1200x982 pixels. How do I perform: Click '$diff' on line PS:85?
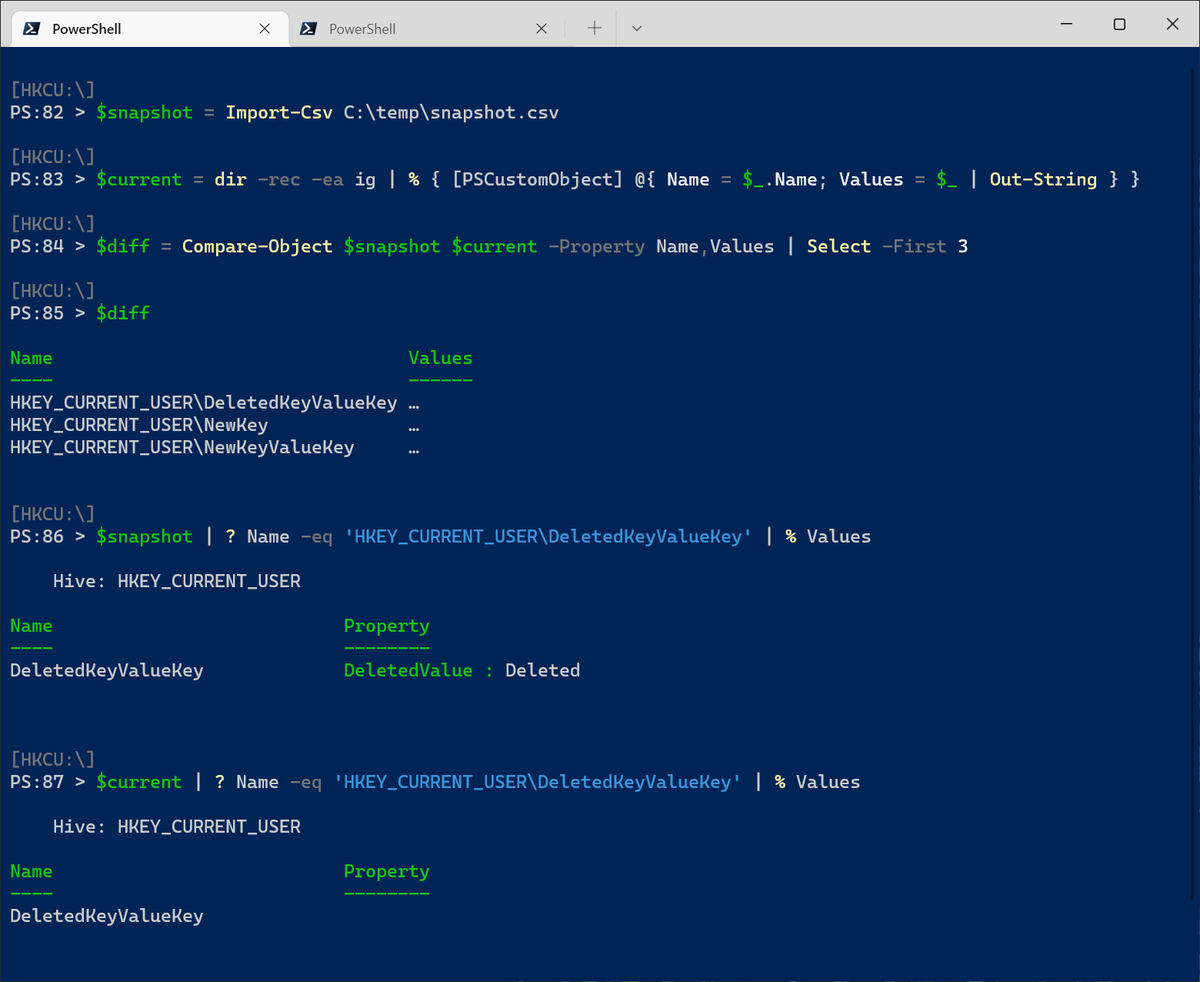pos(123,313)
